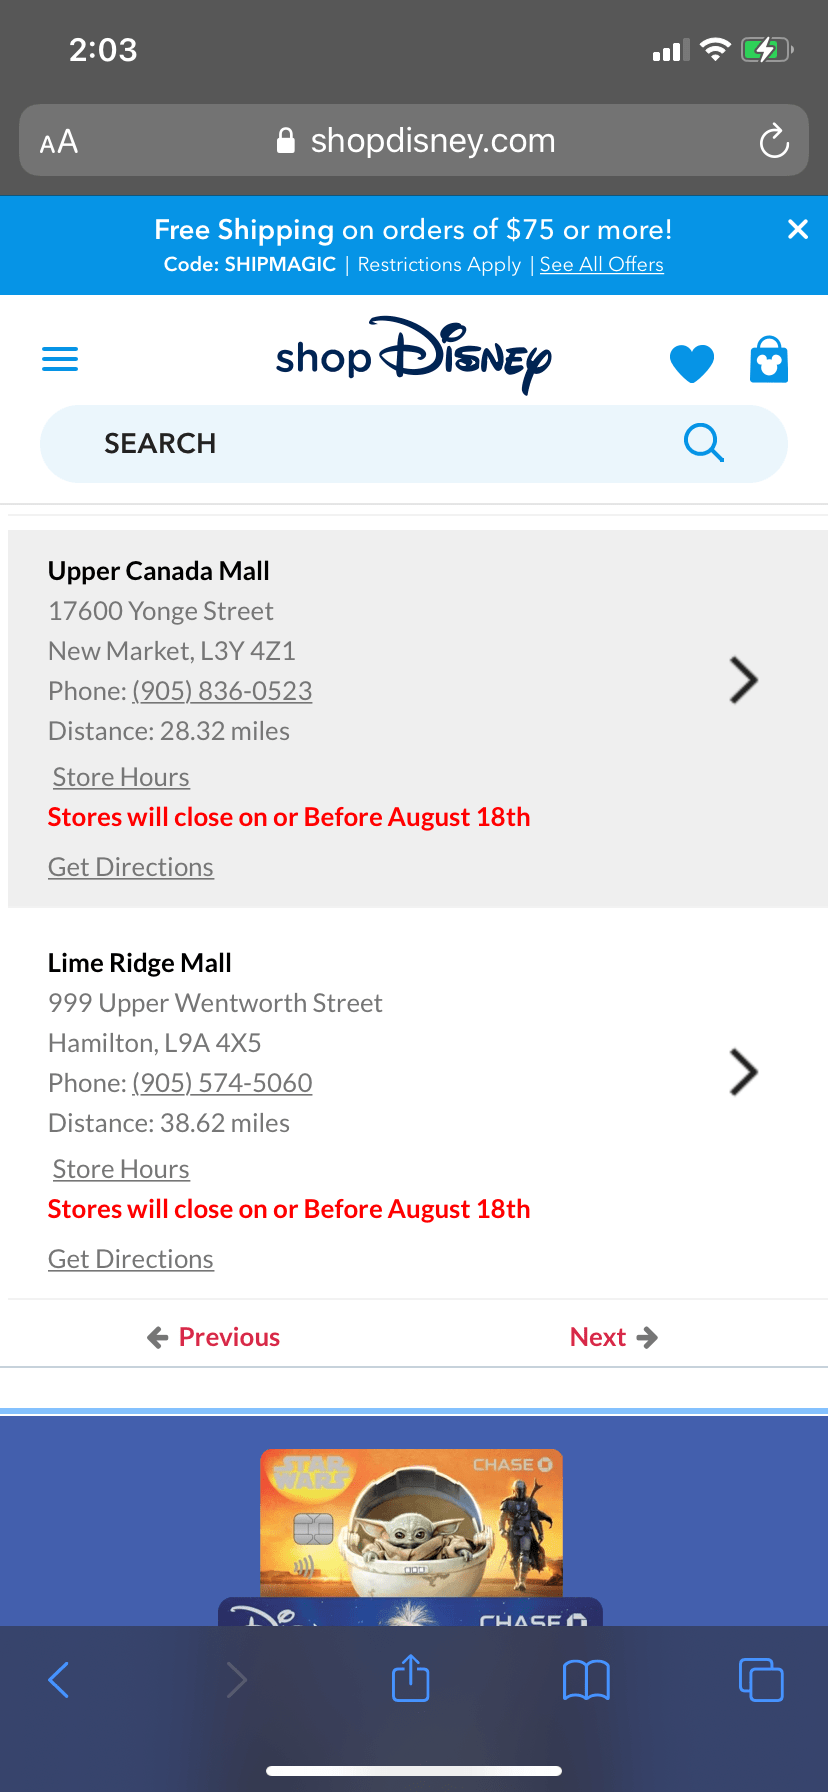Go back with Safari's back arrow
Screen dimensions: 828x1792
pyautogui.click(x=60, y=1680)
